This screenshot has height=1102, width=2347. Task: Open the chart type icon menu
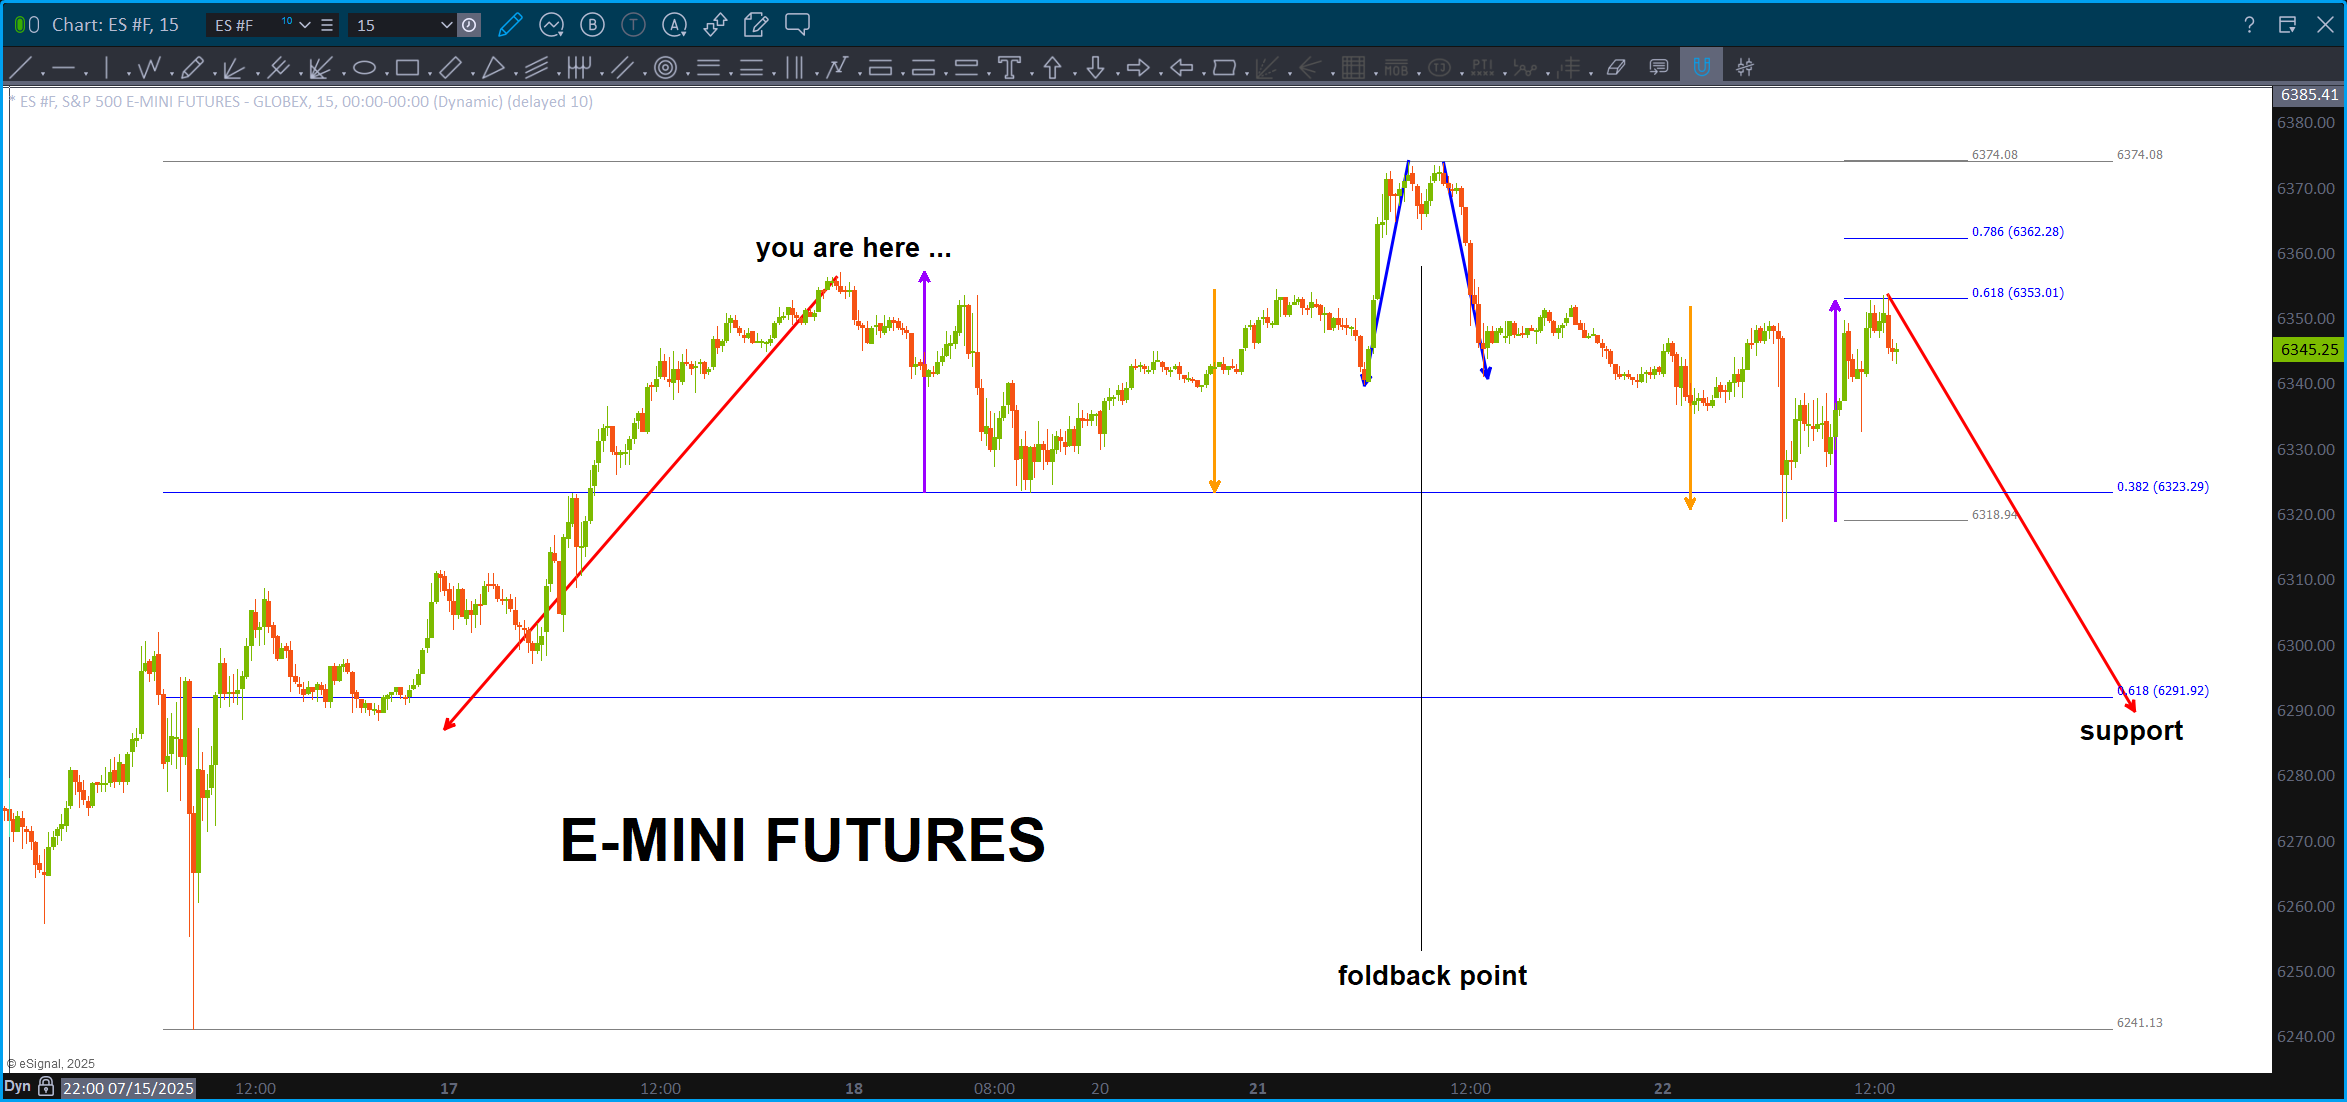pos(551,25)
